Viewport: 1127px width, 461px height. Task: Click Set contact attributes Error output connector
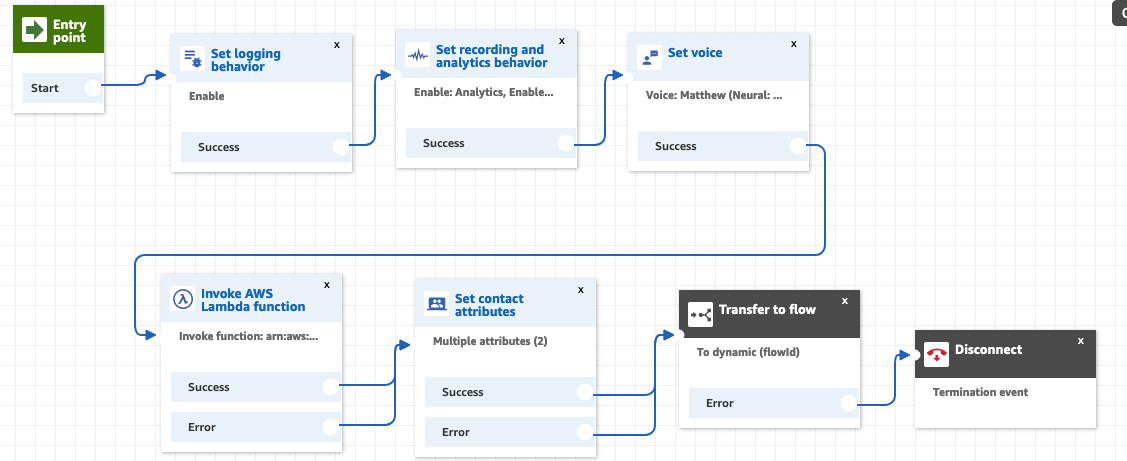point(584,432)
